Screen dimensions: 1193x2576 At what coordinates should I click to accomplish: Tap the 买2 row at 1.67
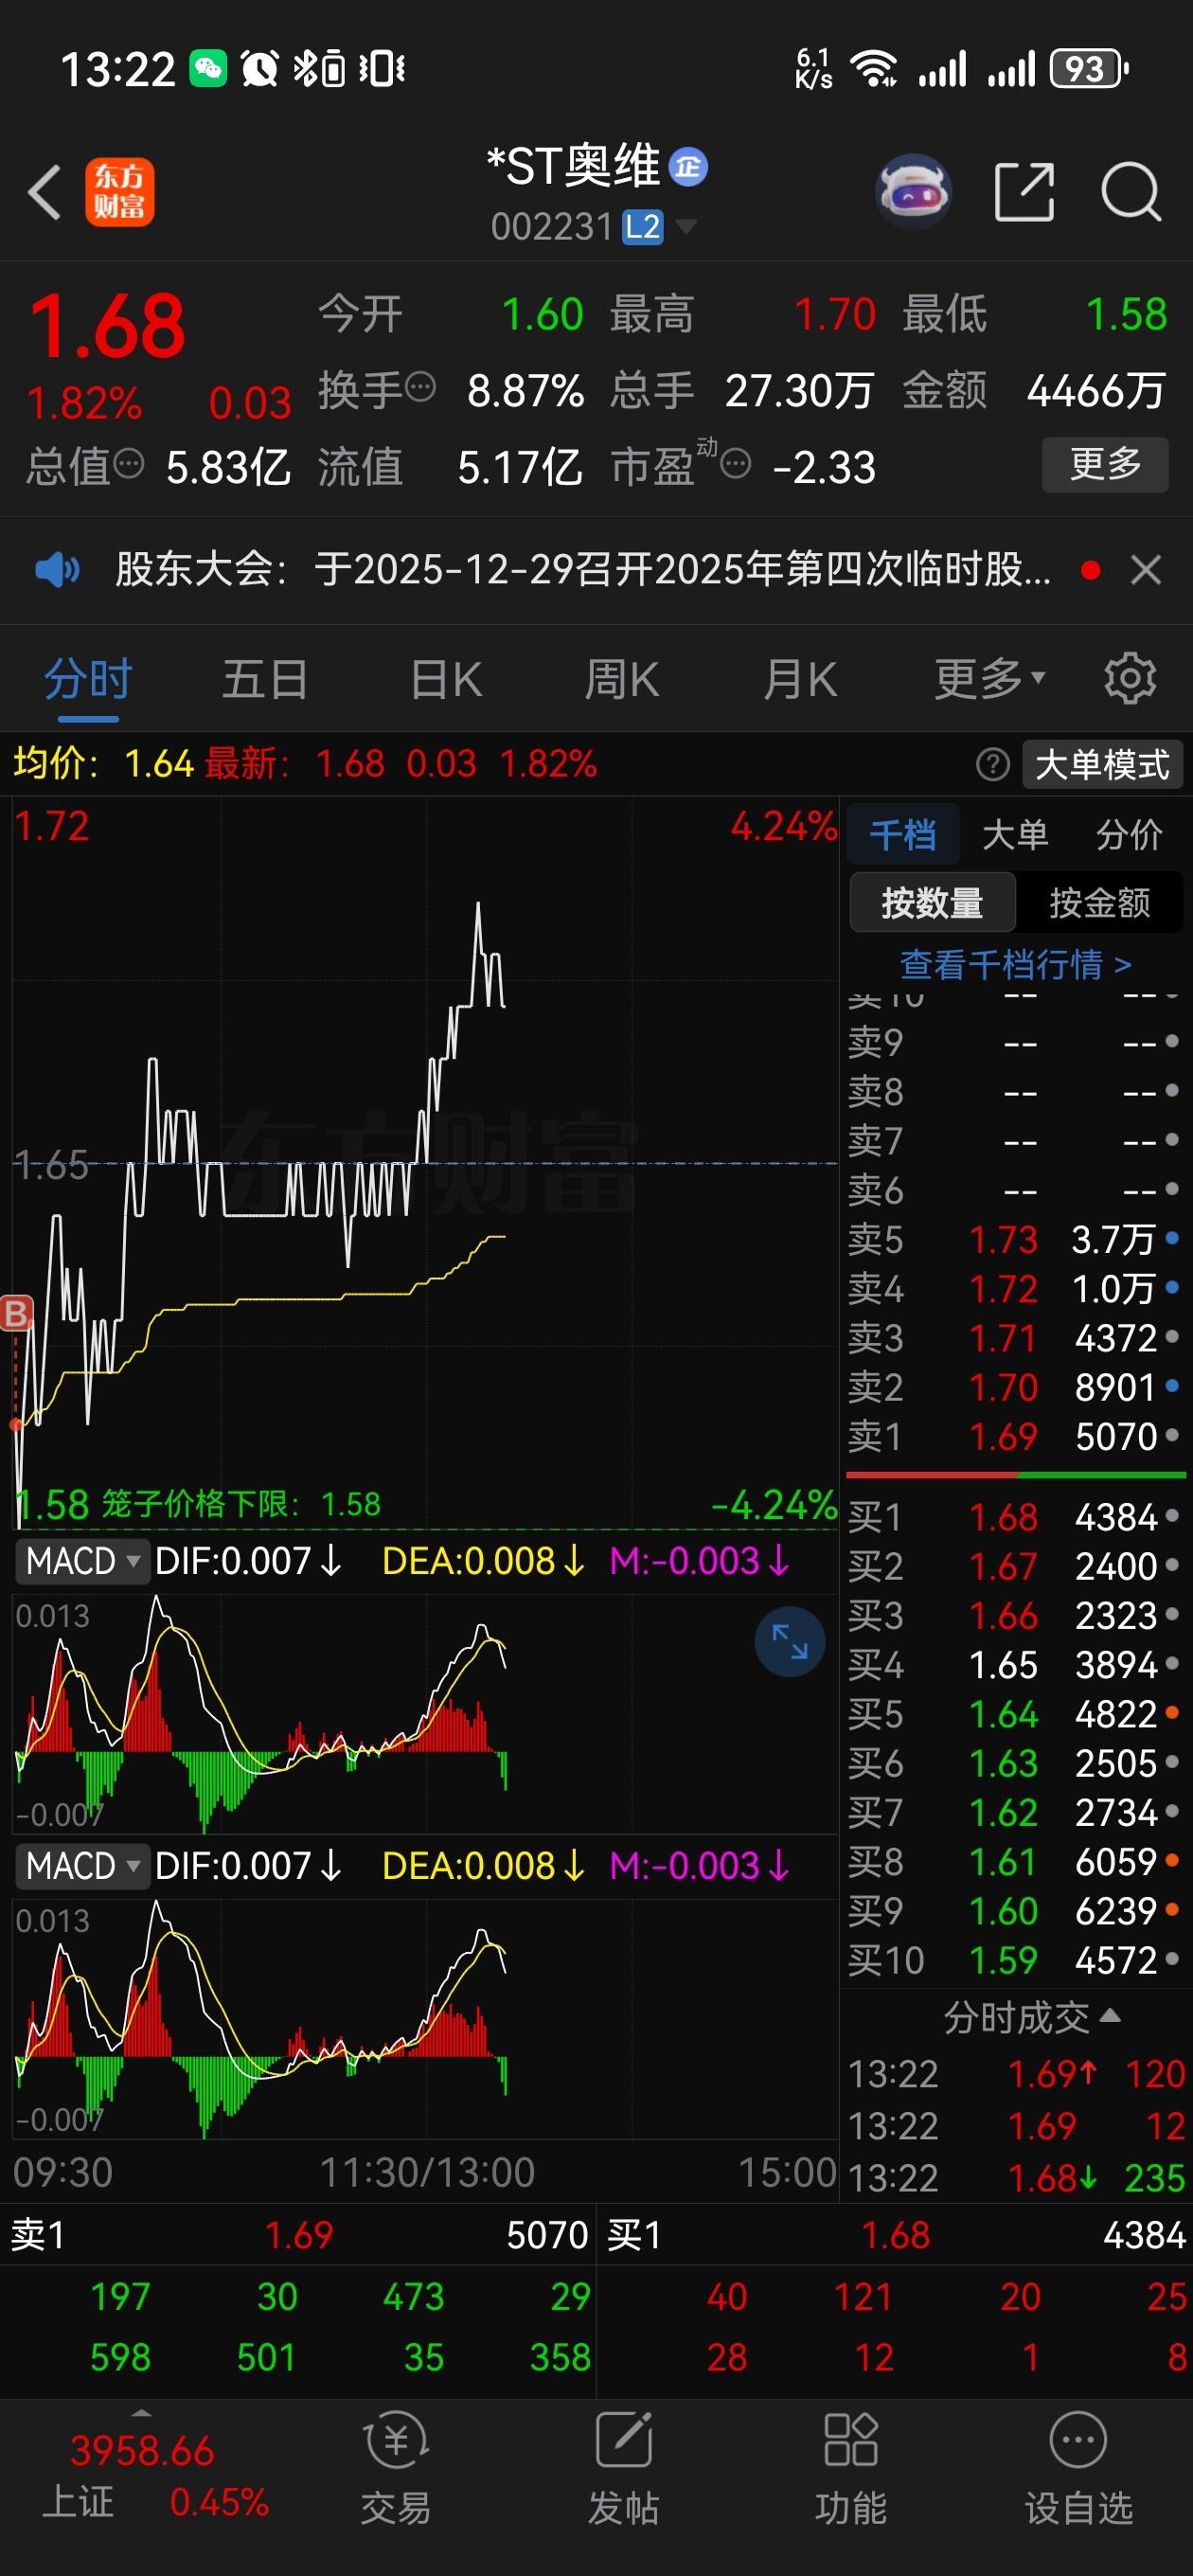[x=1014, y=1567]
